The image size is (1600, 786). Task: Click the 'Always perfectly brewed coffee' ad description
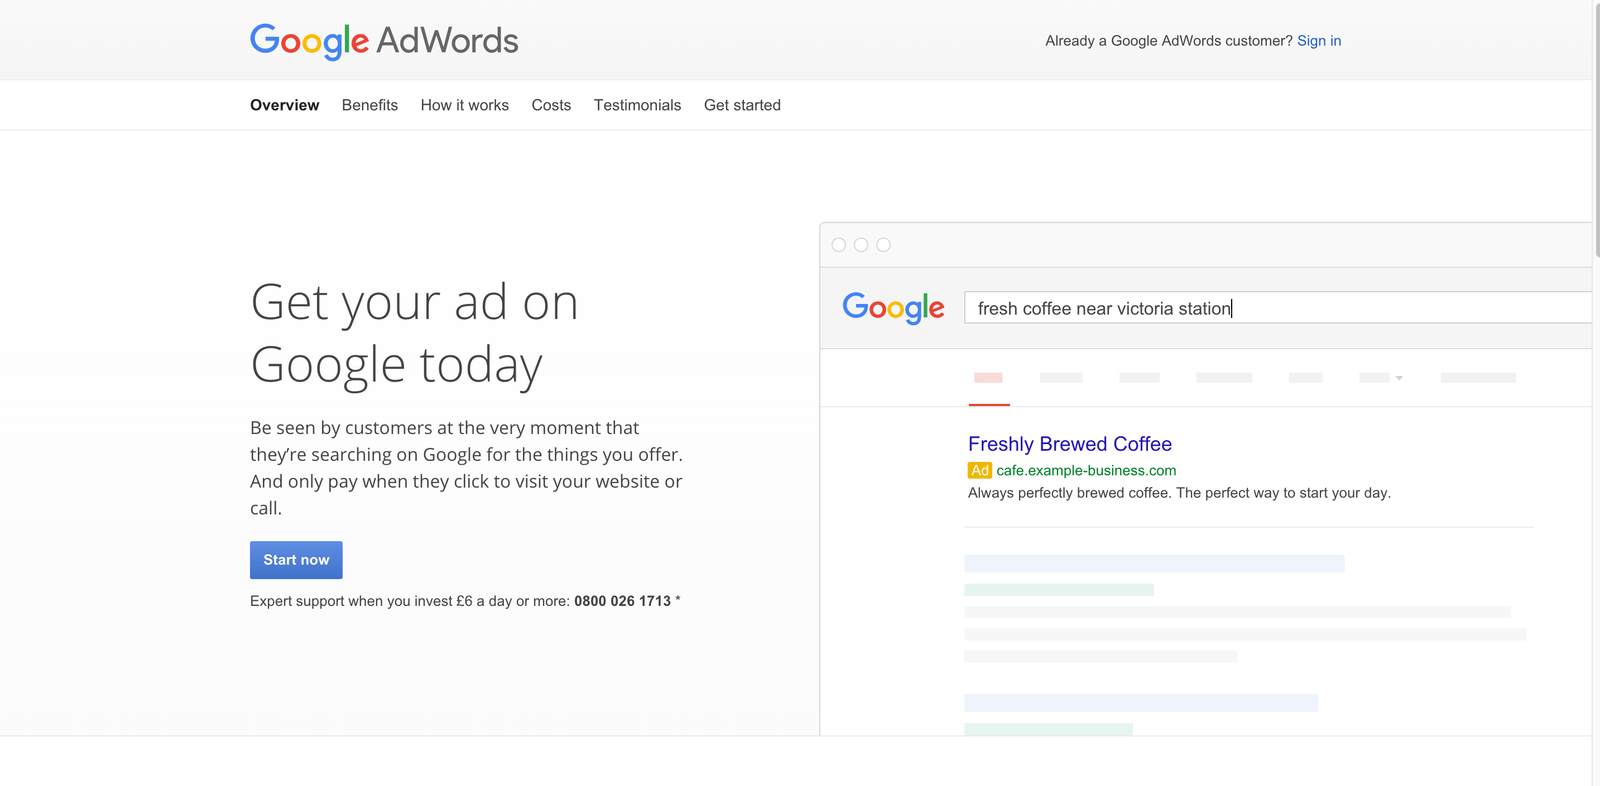[x=1179, y=493]
